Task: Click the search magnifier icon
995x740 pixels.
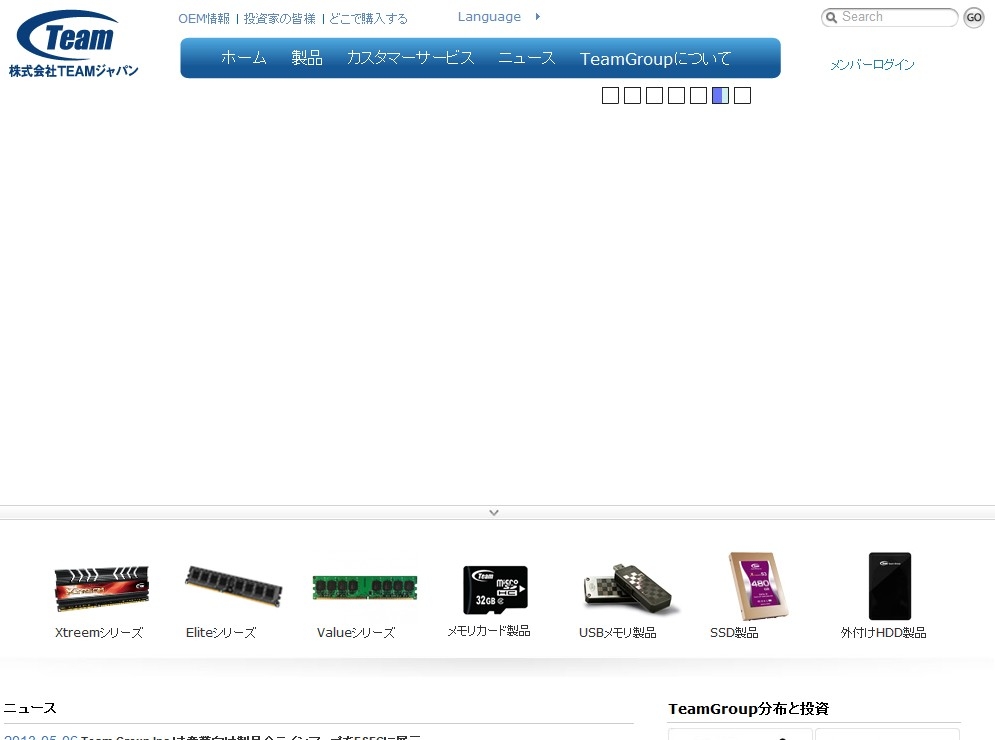Action: click(x=831, y=18)
